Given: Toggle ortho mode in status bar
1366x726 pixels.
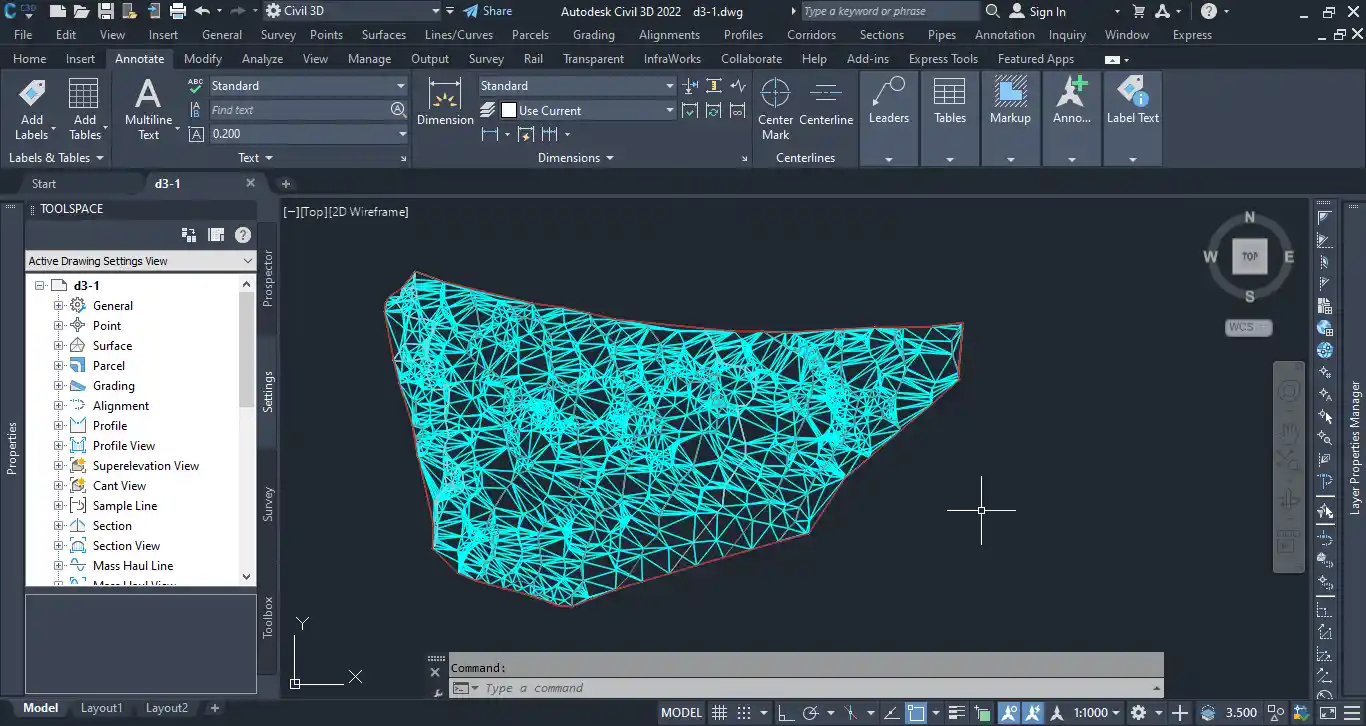Looking at the screenshot, I should [786, 713].
